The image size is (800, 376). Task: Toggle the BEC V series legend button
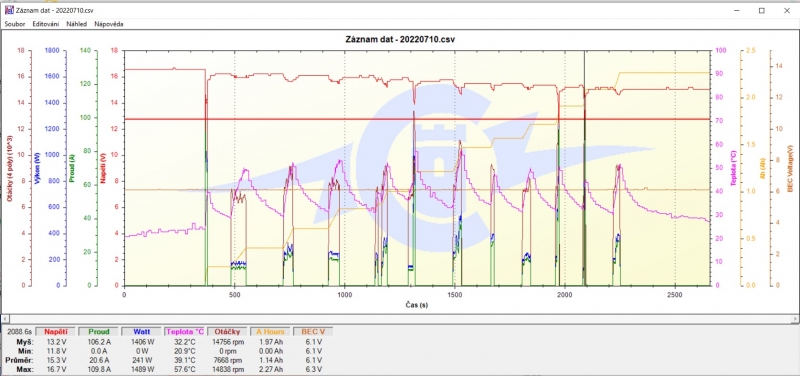tap(313, 332)
